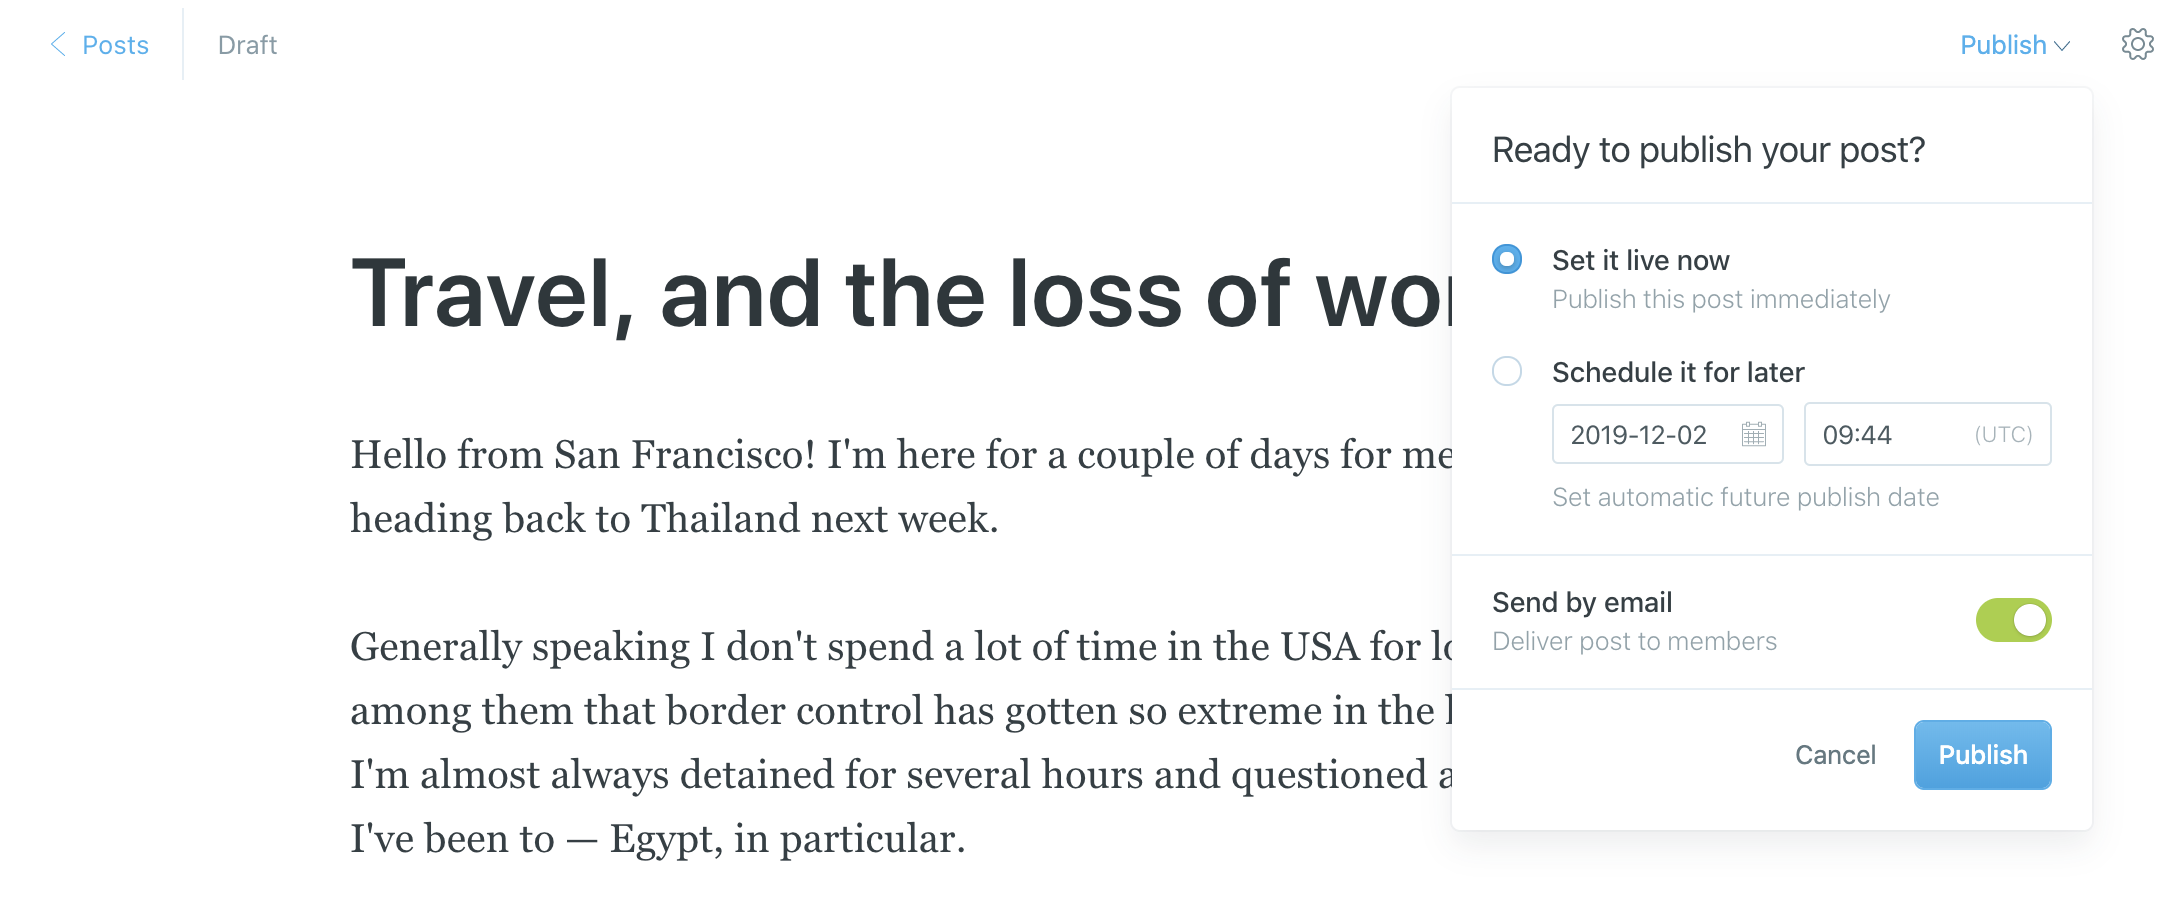Click the calendar icon in date field

[x=1754, y=434]
